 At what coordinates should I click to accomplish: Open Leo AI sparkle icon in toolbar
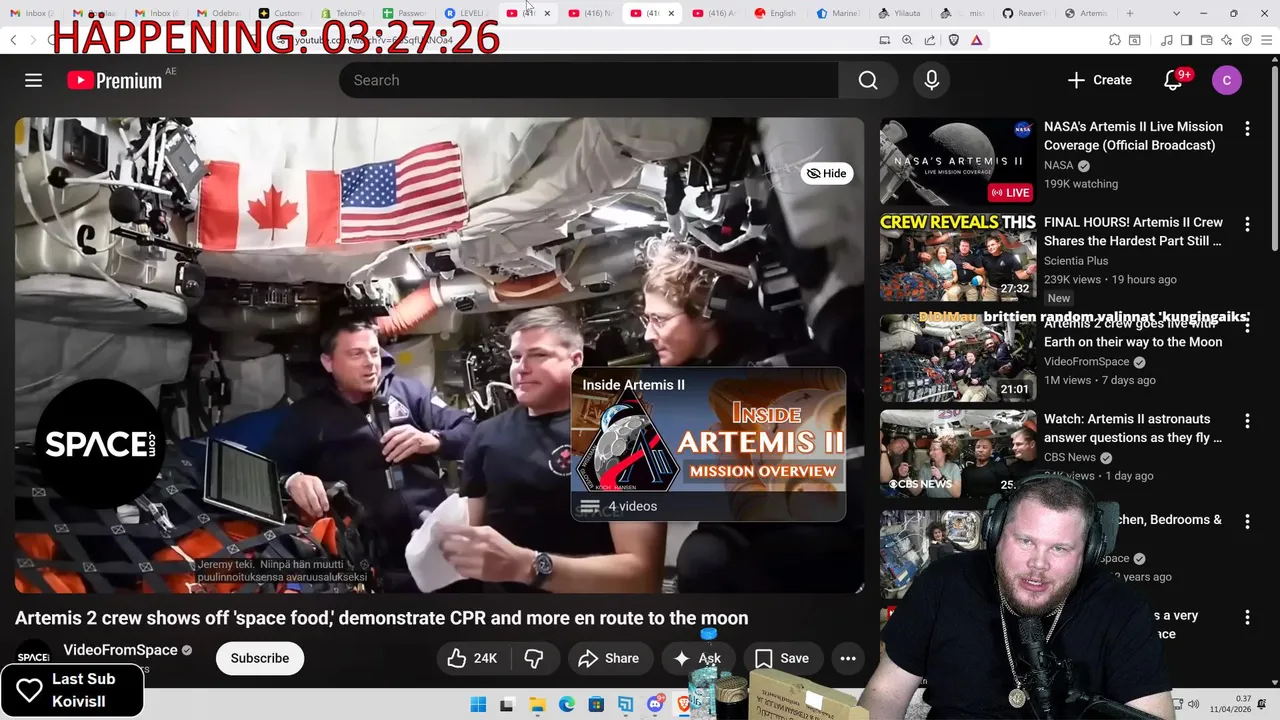[1226, 40]
